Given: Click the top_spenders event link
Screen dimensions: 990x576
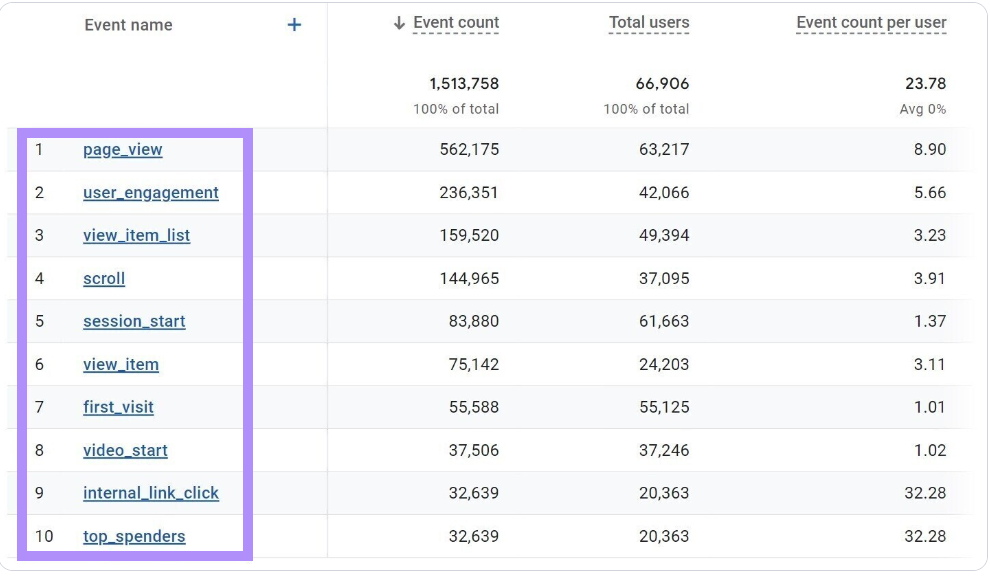Looking at the screenshot, I should [134, 536].
